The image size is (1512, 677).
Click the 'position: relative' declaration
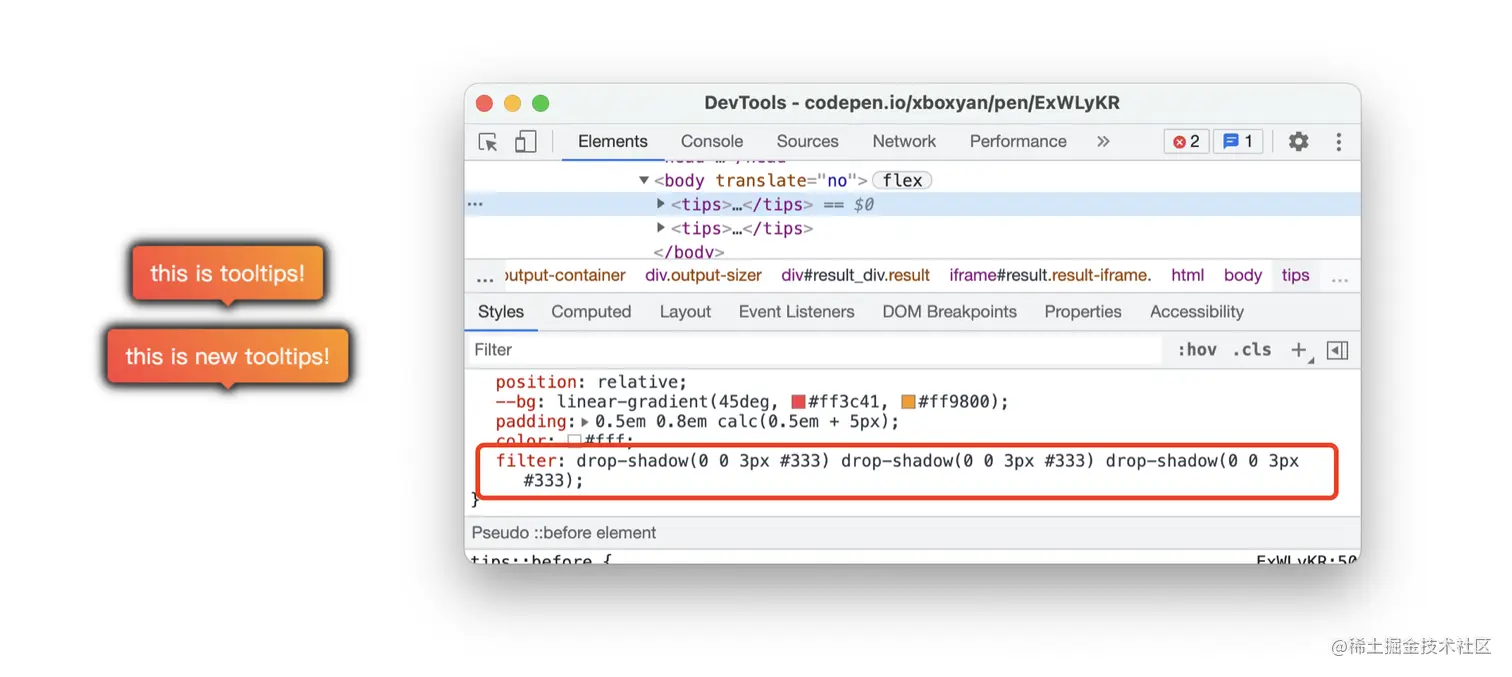[x=591, y=382]
